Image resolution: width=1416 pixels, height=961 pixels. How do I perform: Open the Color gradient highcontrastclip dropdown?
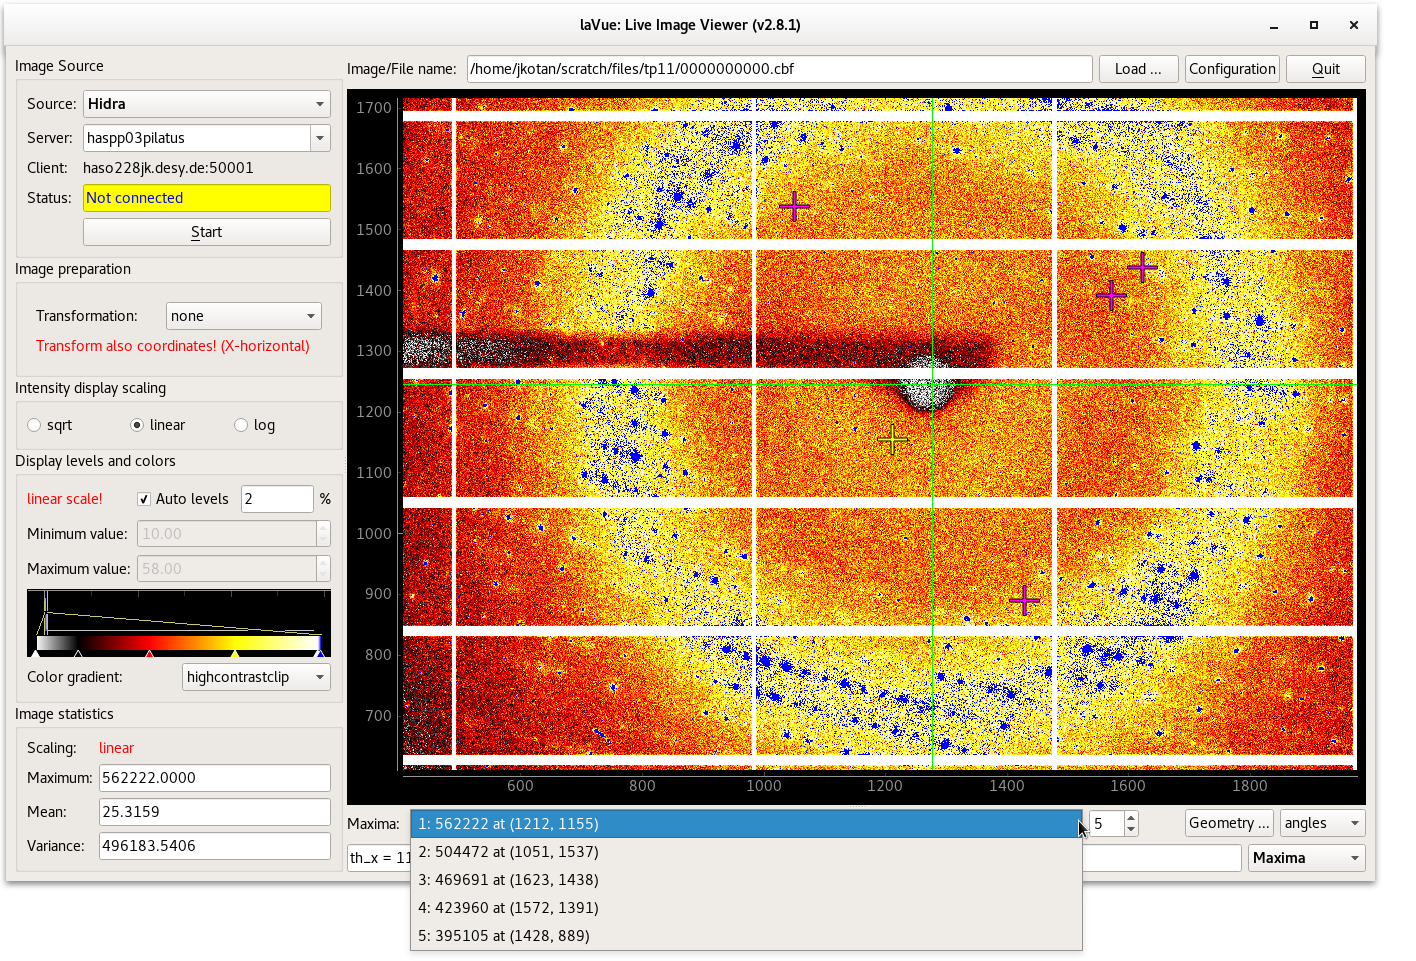click(256, 677)
